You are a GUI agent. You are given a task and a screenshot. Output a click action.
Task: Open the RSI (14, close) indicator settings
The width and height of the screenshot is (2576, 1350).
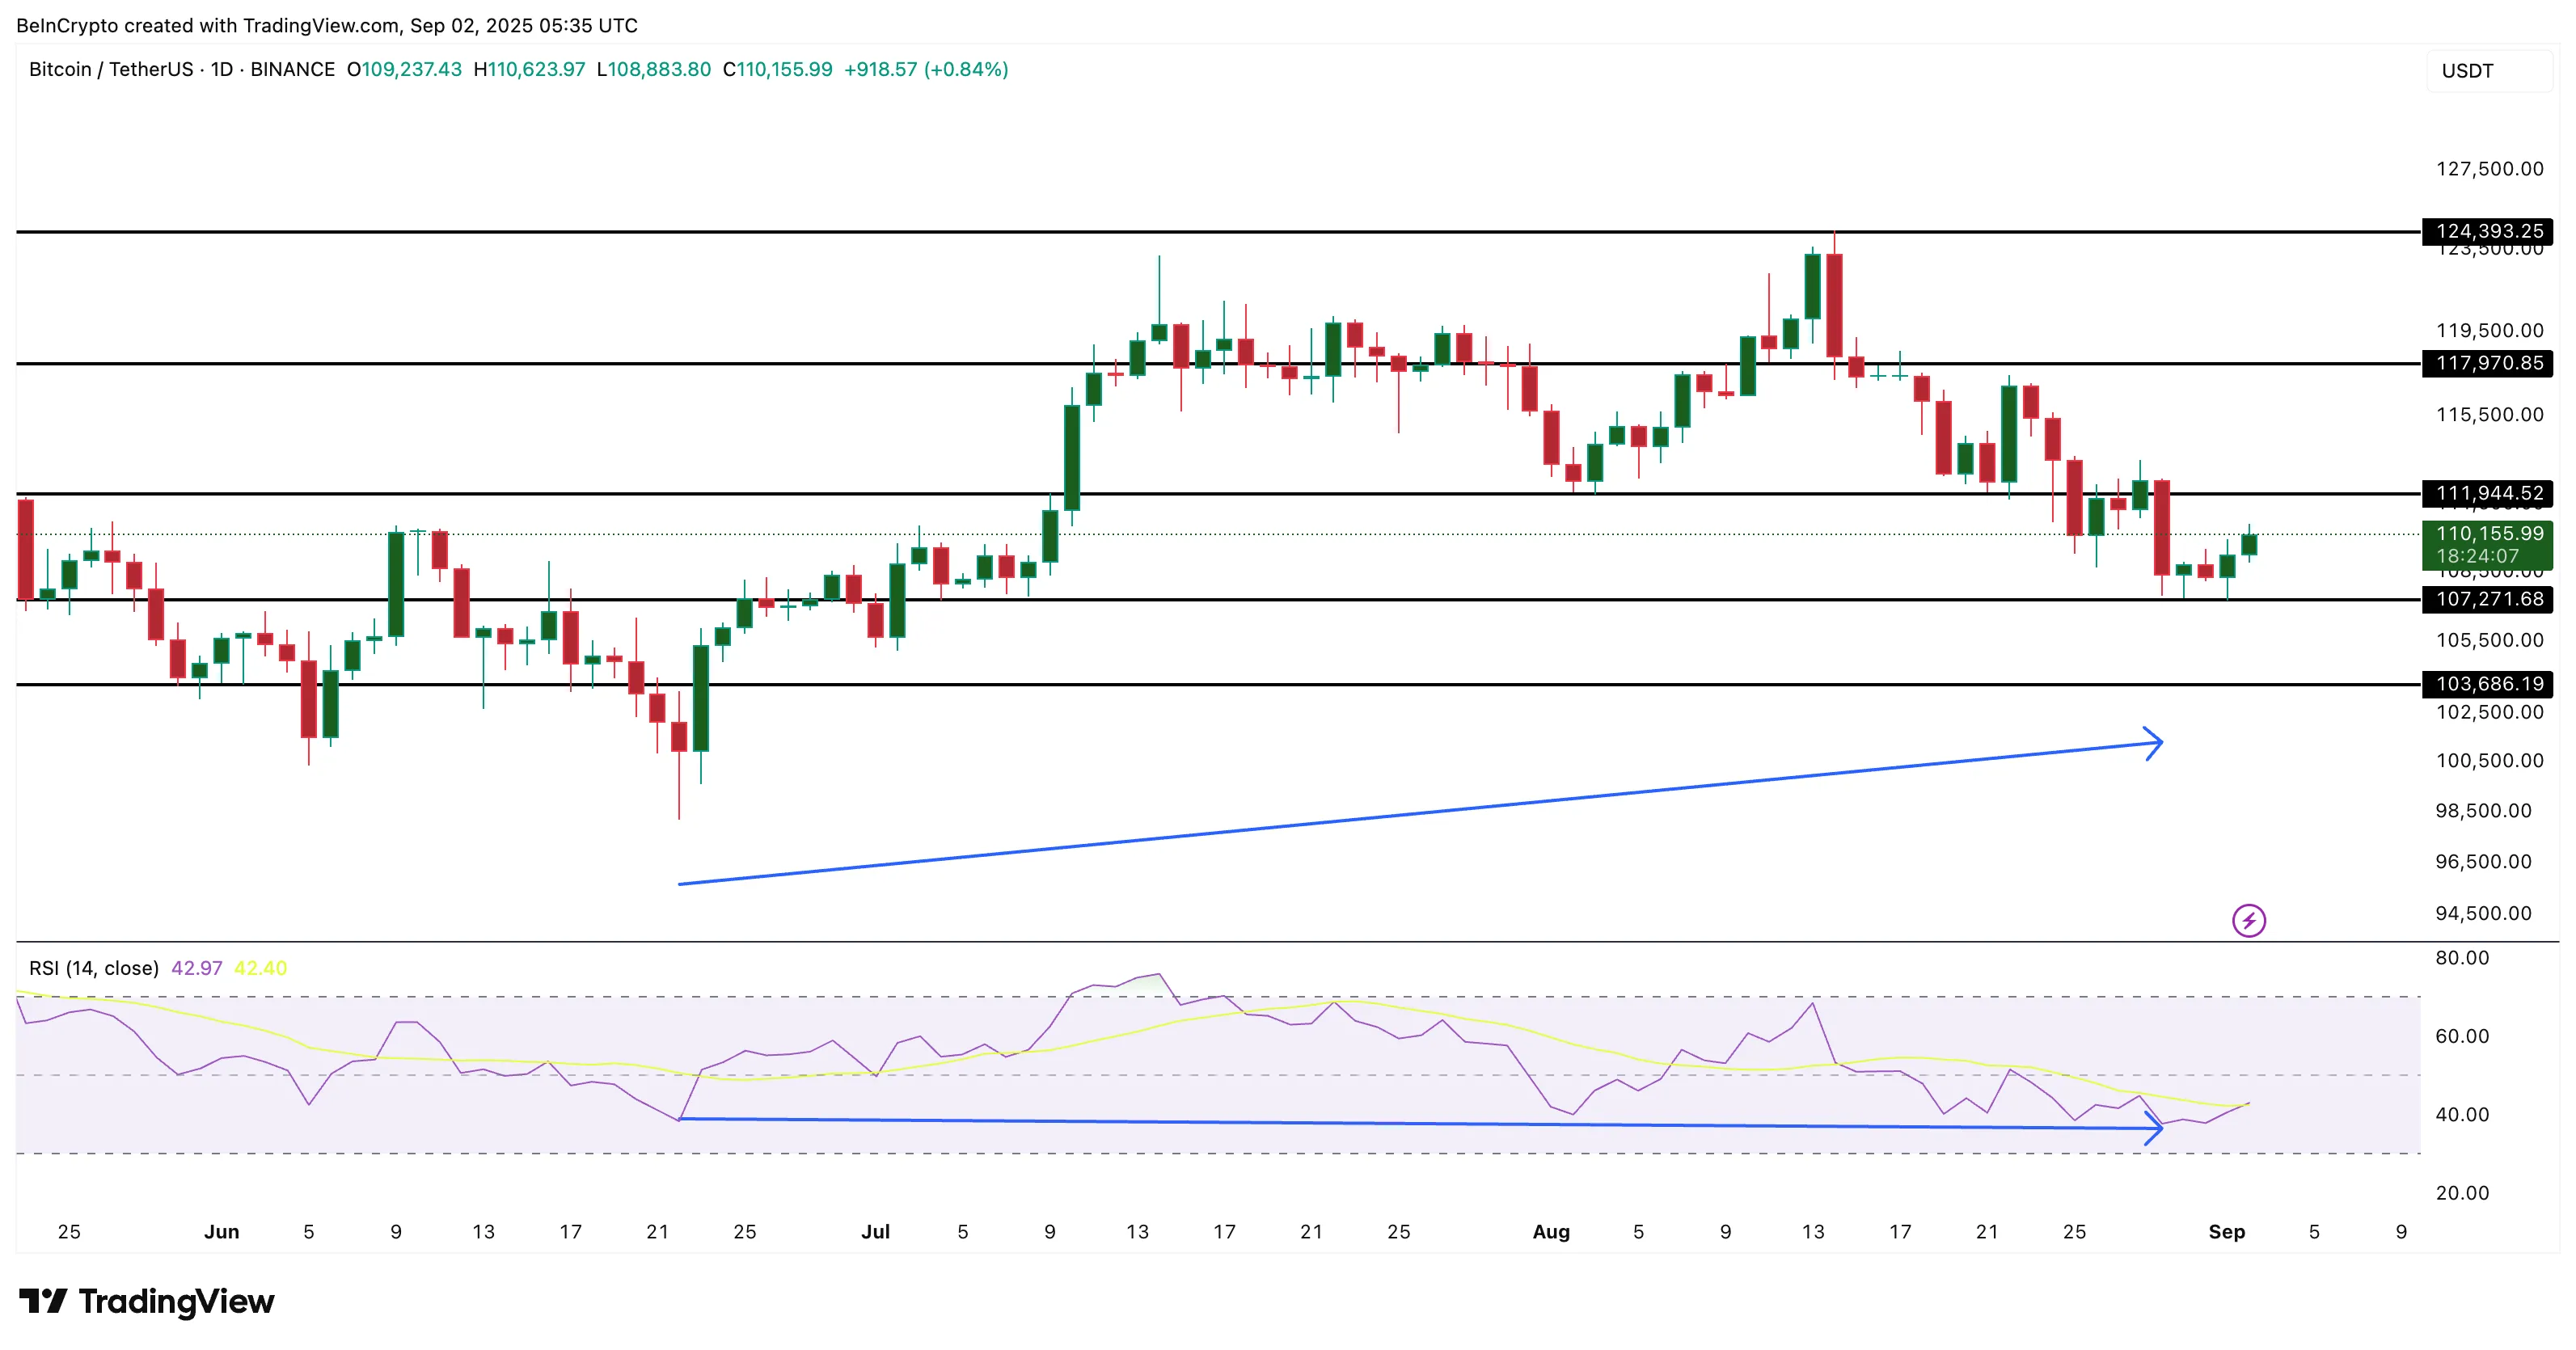coord(94,968)
